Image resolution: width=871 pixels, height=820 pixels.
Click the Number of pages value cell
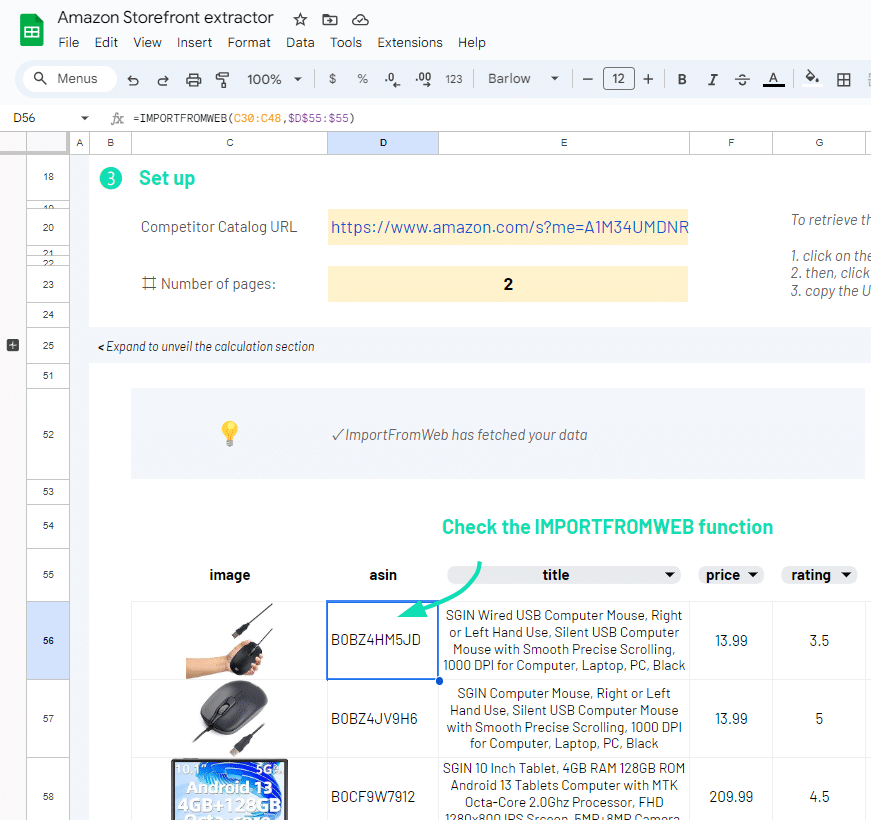tap(508, 284)
